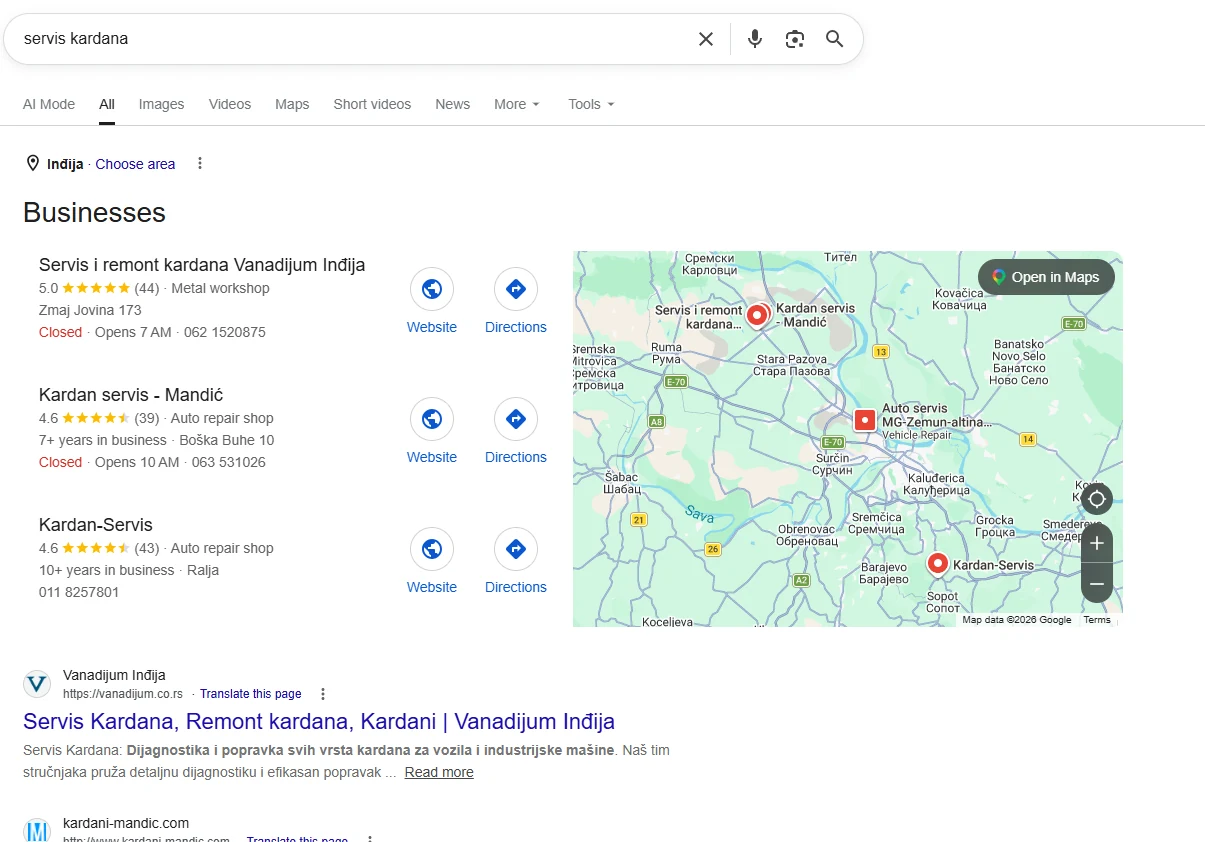The width and height of the screenshot is (1205, 842).
Task: Click the Choose area link
Action: (x=135, y=164)
